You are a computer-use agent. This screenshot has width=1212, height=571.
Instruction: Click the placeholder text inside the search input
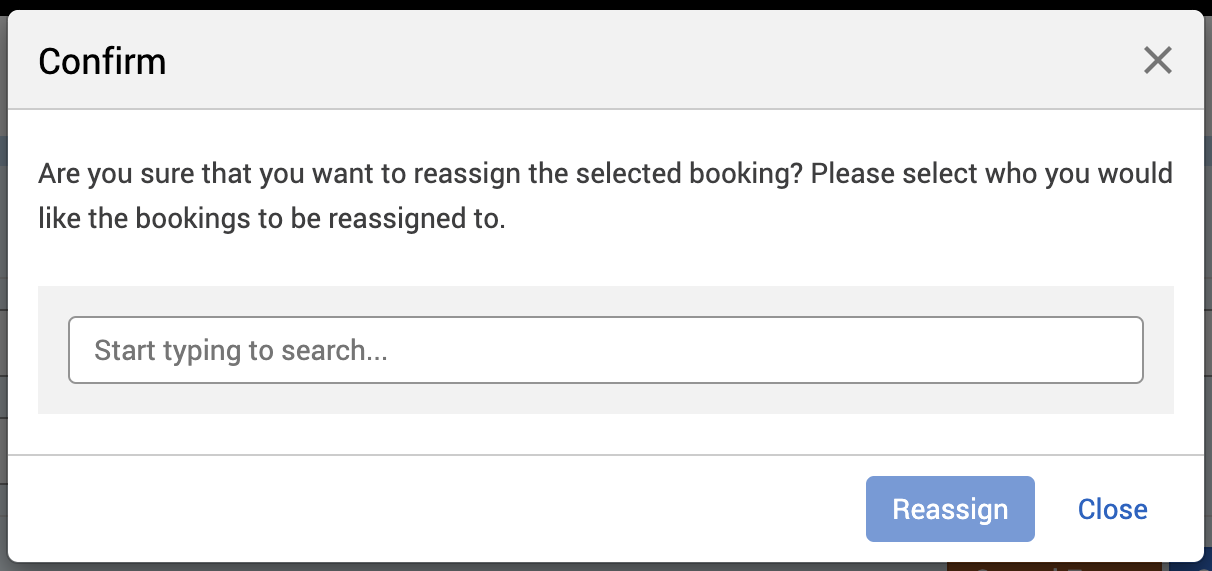(240, 350)
